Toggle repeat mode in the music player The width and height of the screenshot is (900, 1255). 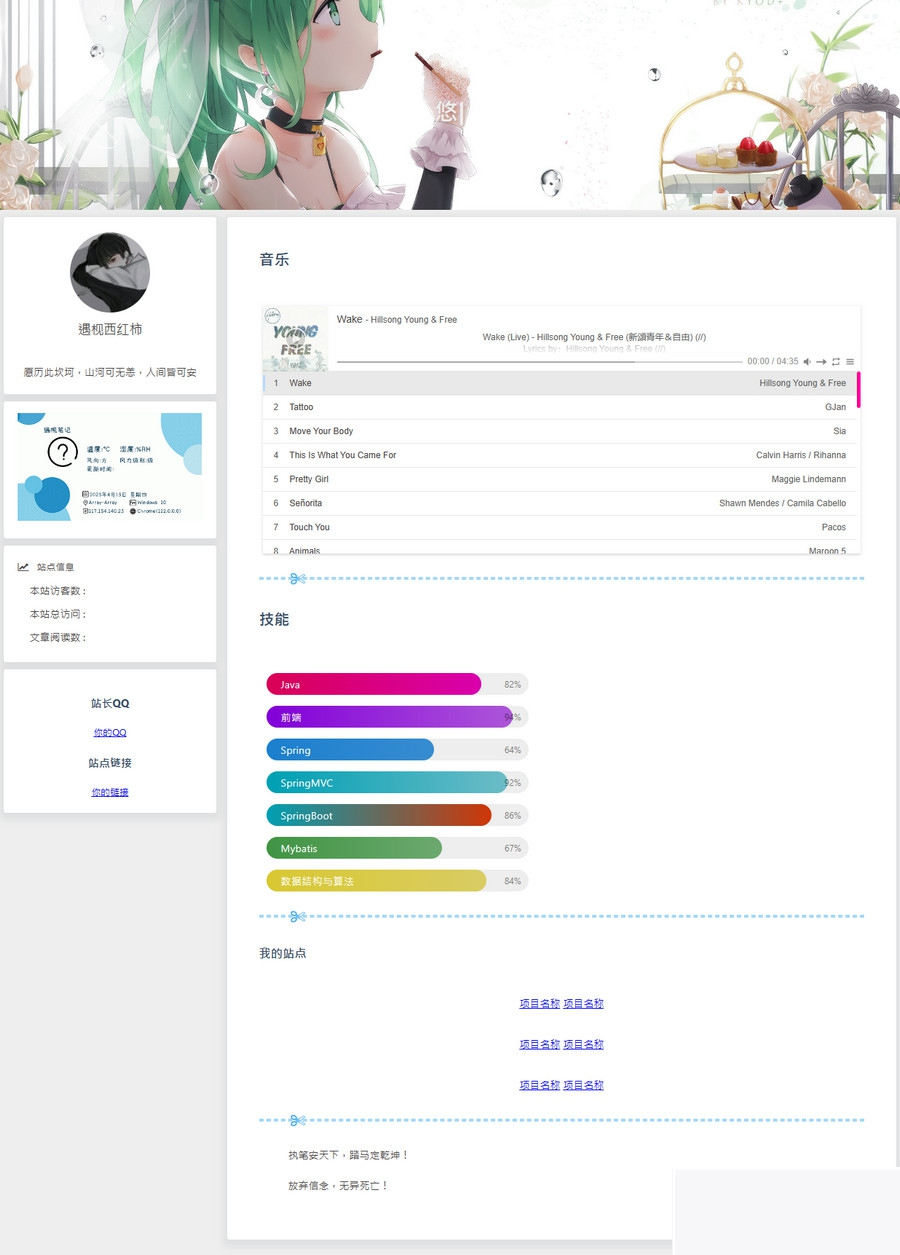[836, 362]
